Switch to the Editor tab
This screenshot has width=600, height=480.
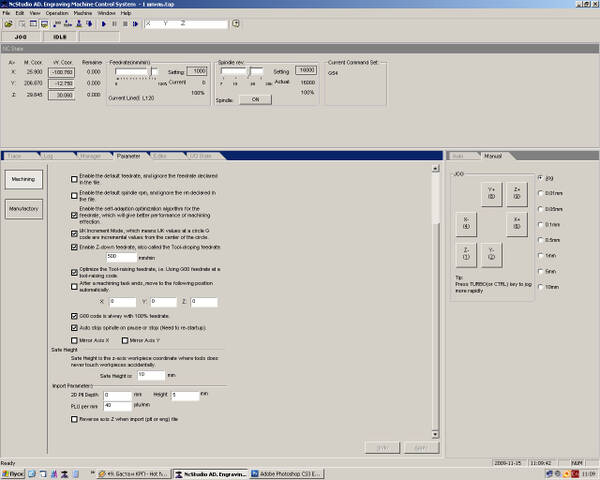pyautogui.click(x=160, y=156)
